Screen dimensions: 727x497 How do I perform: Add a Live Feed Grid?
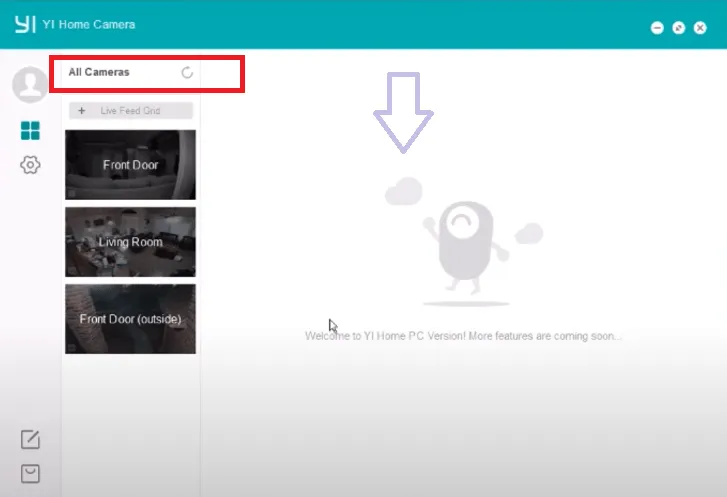pos(131,110)
